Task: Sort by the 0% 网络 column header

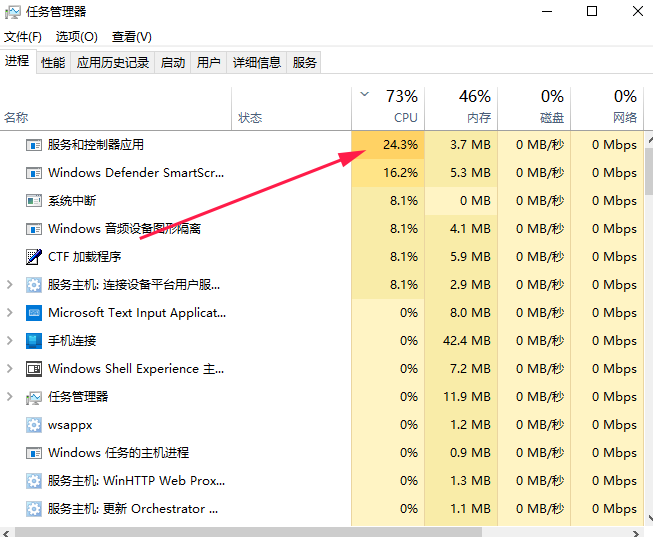Action: coord(607,109)
